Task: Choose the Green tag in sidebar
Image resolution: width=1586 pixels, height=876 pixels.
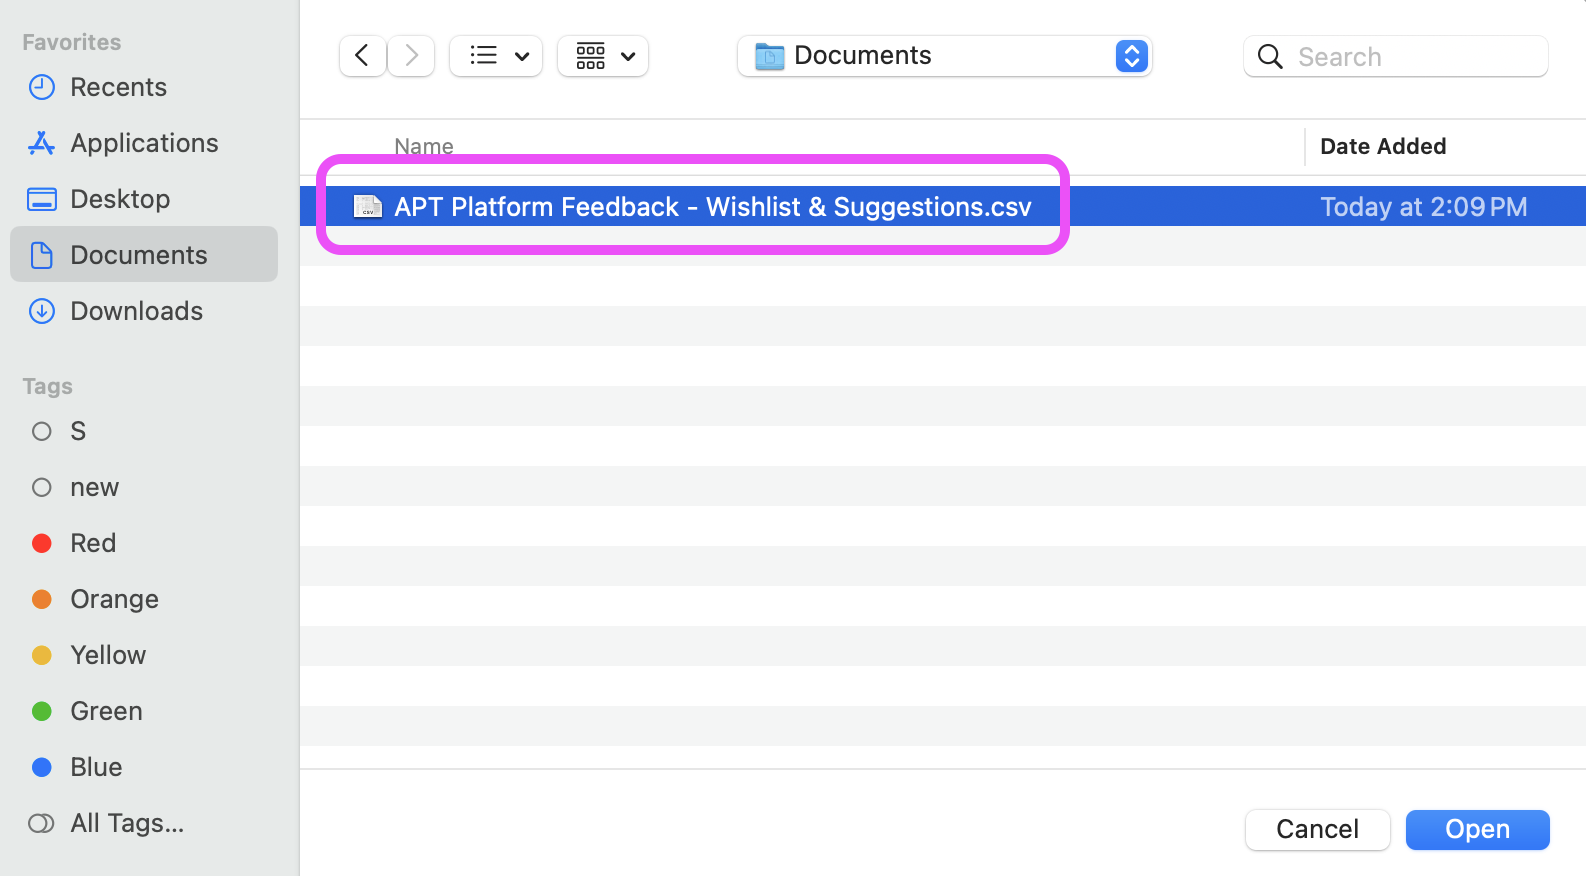Action: (x=106, y=711)
